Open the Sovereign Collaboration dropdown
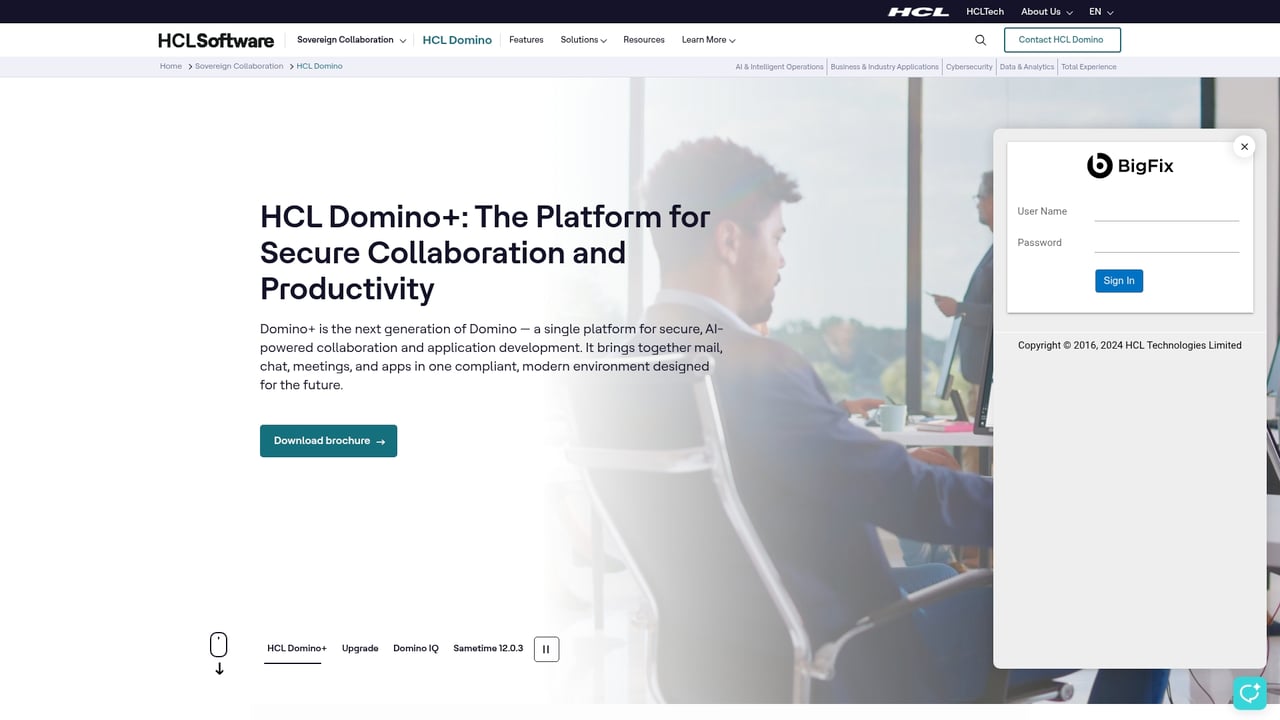Viewport: 1280px width, 720px height. click(351, 39)
